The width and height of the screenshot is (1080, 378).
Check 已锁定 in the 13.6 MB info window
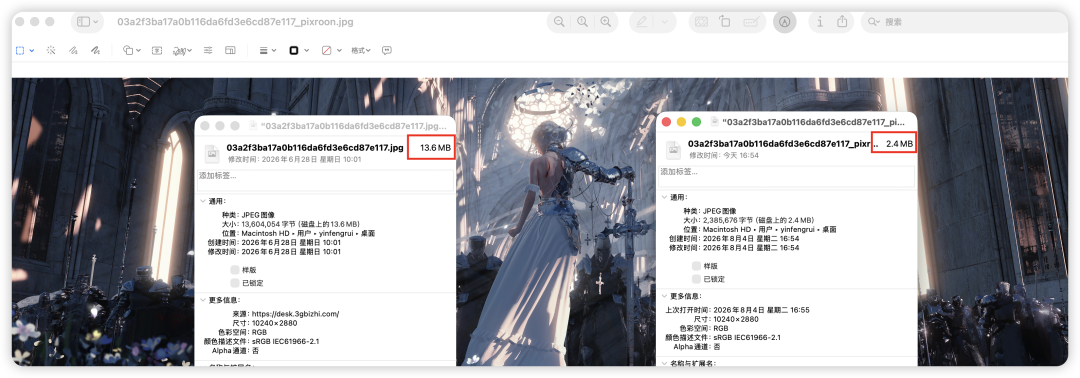tap(235, 283)
